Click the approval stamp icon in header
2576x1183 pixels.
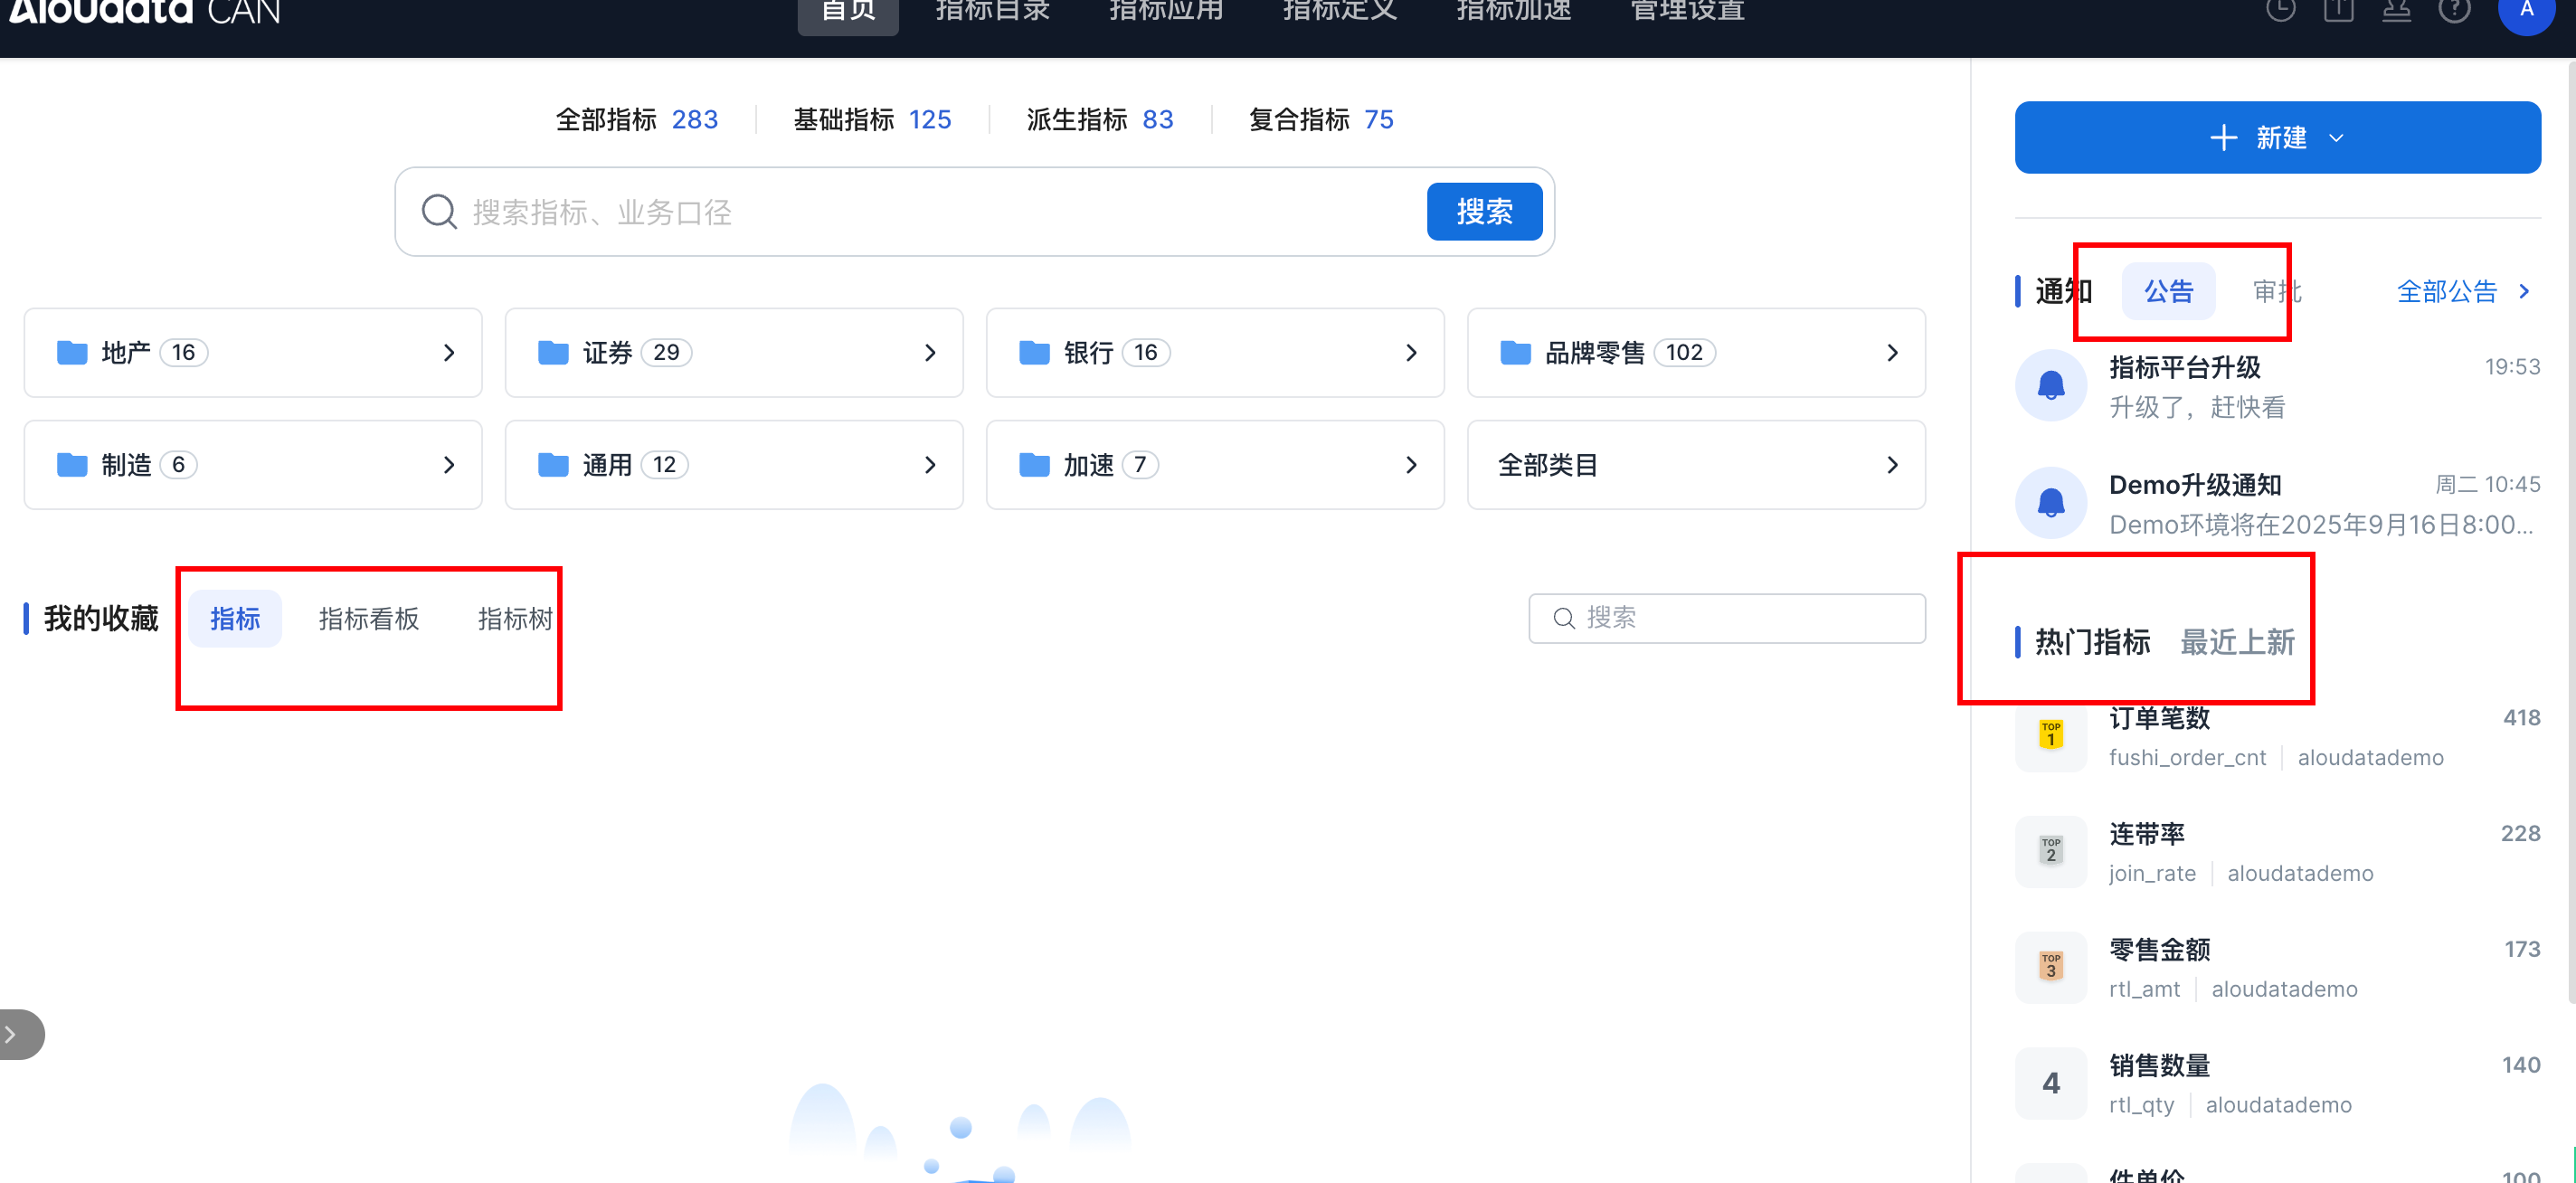pos(2396,10)
